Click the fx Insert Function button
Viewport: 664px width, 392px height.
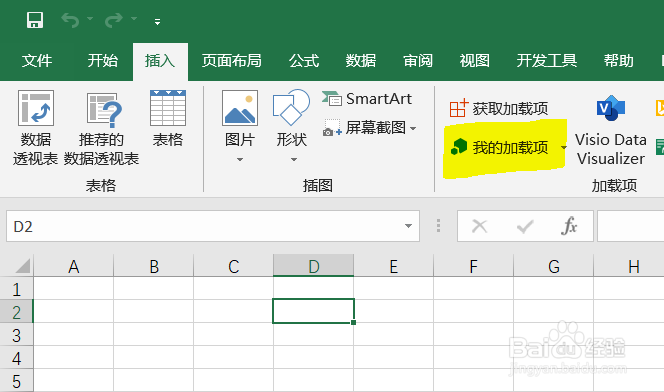[569, 226]
